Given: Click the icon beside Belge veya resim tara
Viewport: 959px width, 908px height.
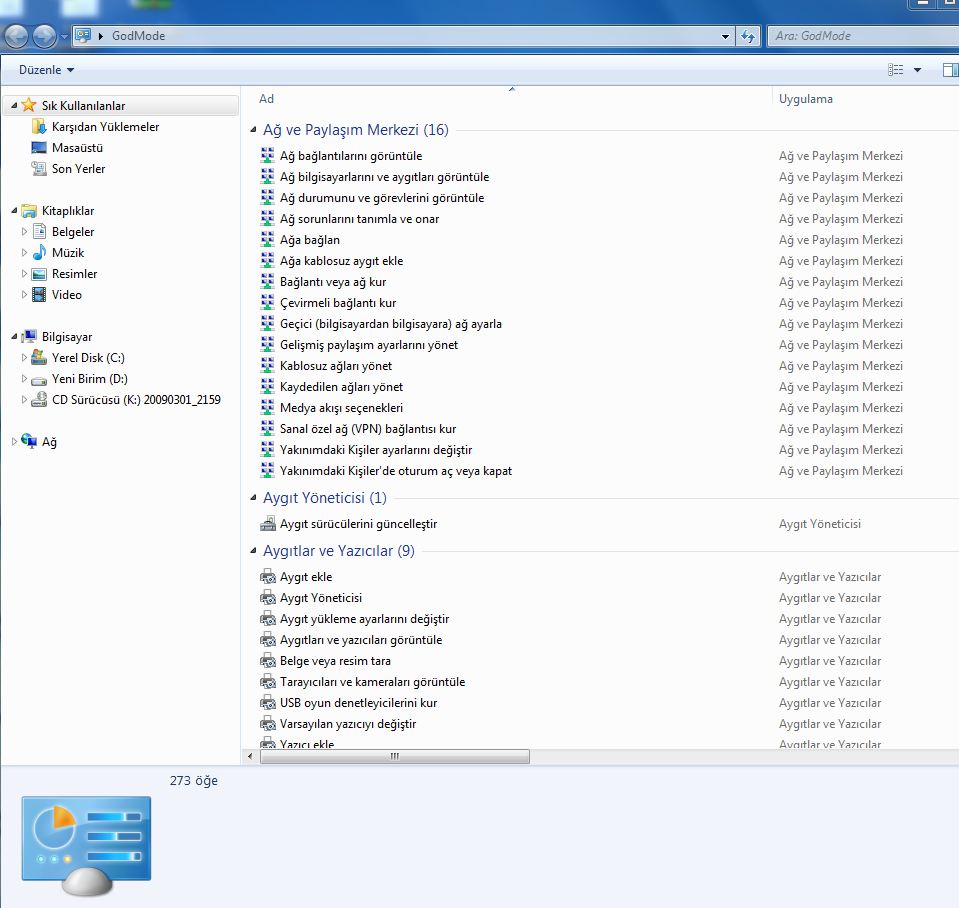Looking at the screenshot, I should (268, 660).
